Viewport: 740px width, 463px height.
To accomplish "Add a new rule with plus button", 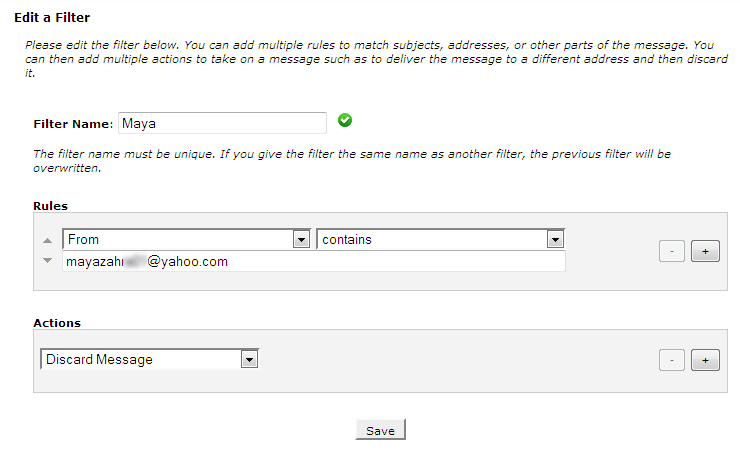I will (x=705, y=251).
